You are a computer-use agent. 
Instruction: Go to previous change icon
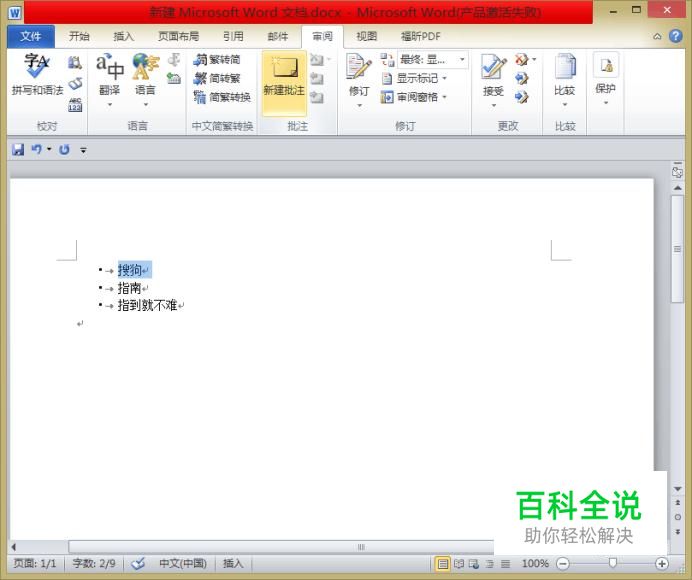click(x=522, y=79)
